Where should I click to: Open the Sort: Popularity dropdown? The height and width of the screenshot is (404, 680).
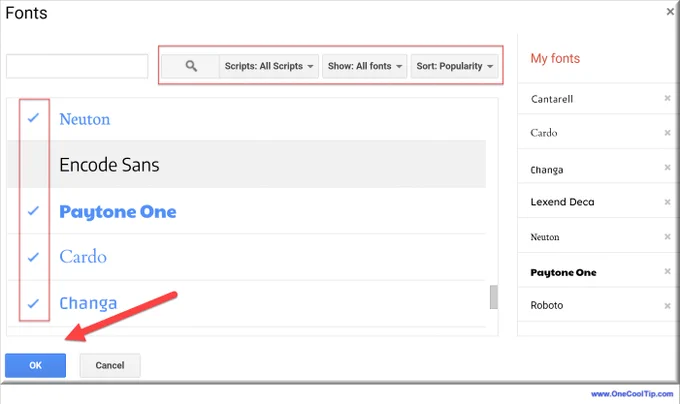pyautogui.click(x=454, y=66)
